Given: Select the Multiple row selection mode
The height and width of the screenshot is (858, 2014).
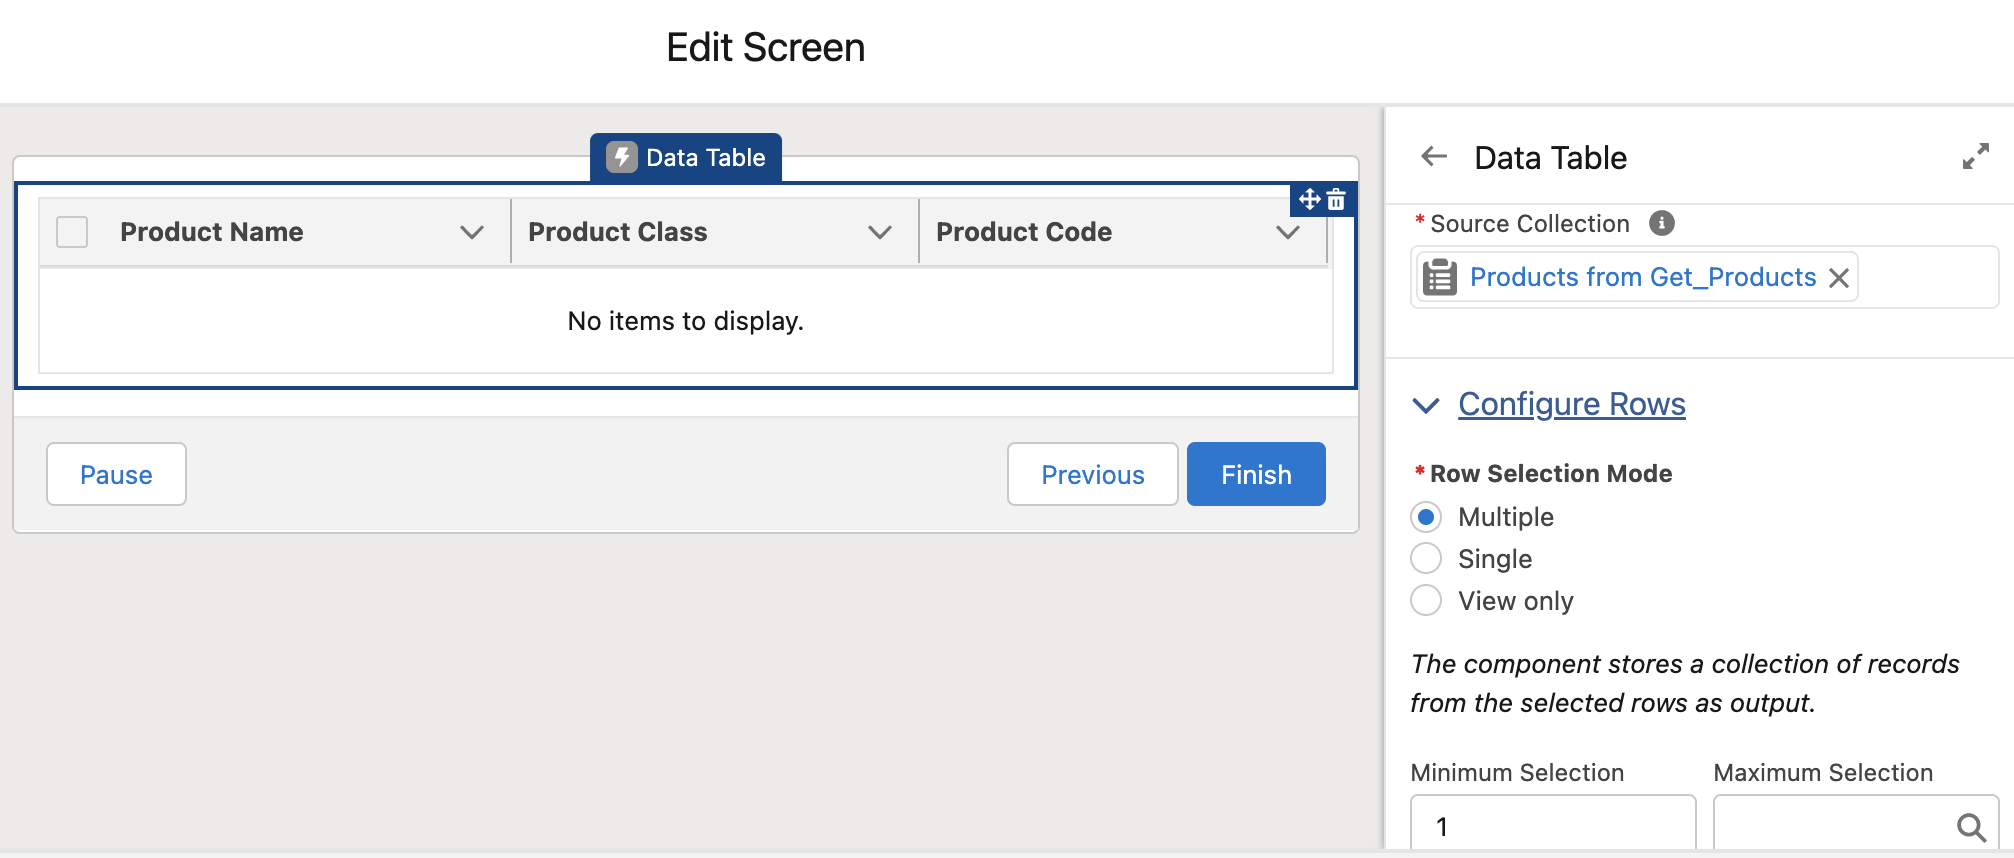Looking at the screenshot, I should (x=1426, y=517).
